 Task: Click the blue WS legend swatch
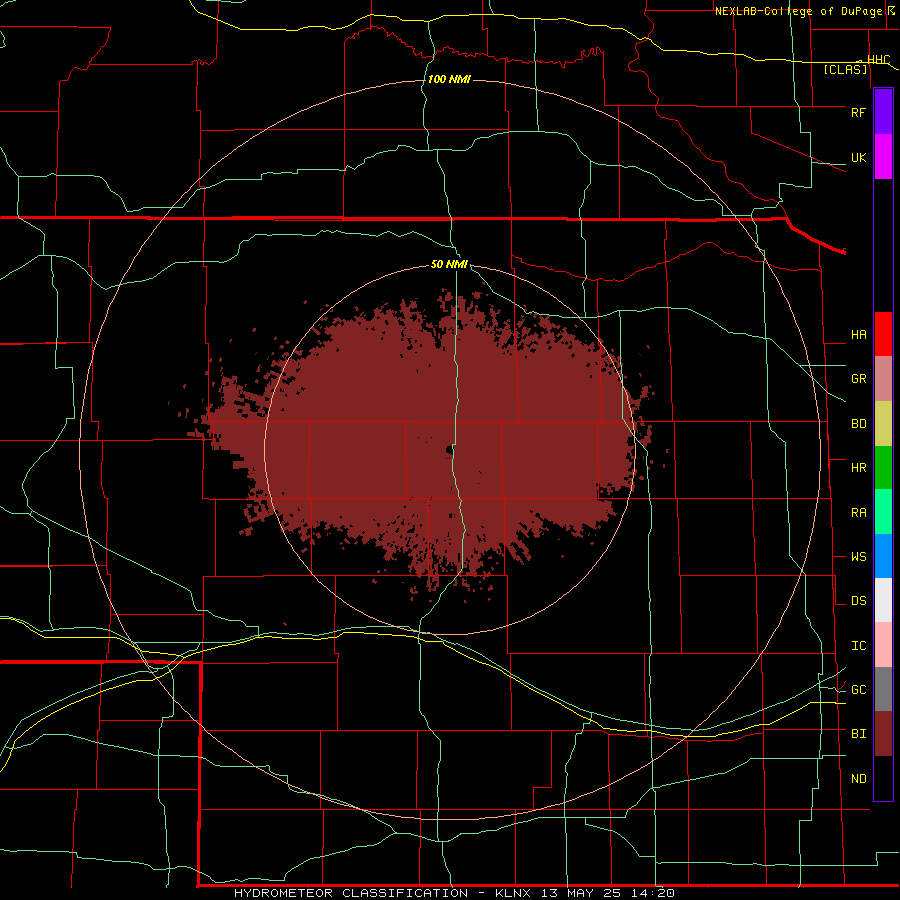click(883, 556)
